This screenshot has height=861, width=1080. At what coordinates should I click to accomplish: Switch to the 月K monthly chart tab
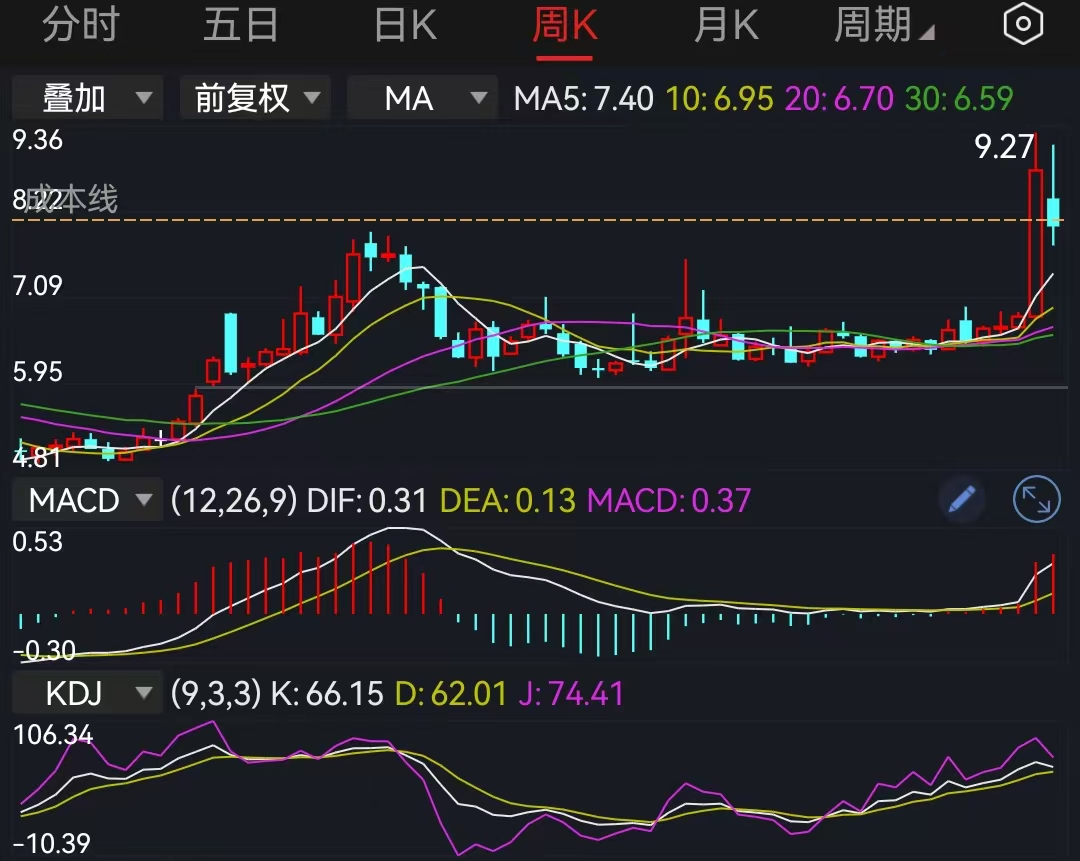point(727,25)
